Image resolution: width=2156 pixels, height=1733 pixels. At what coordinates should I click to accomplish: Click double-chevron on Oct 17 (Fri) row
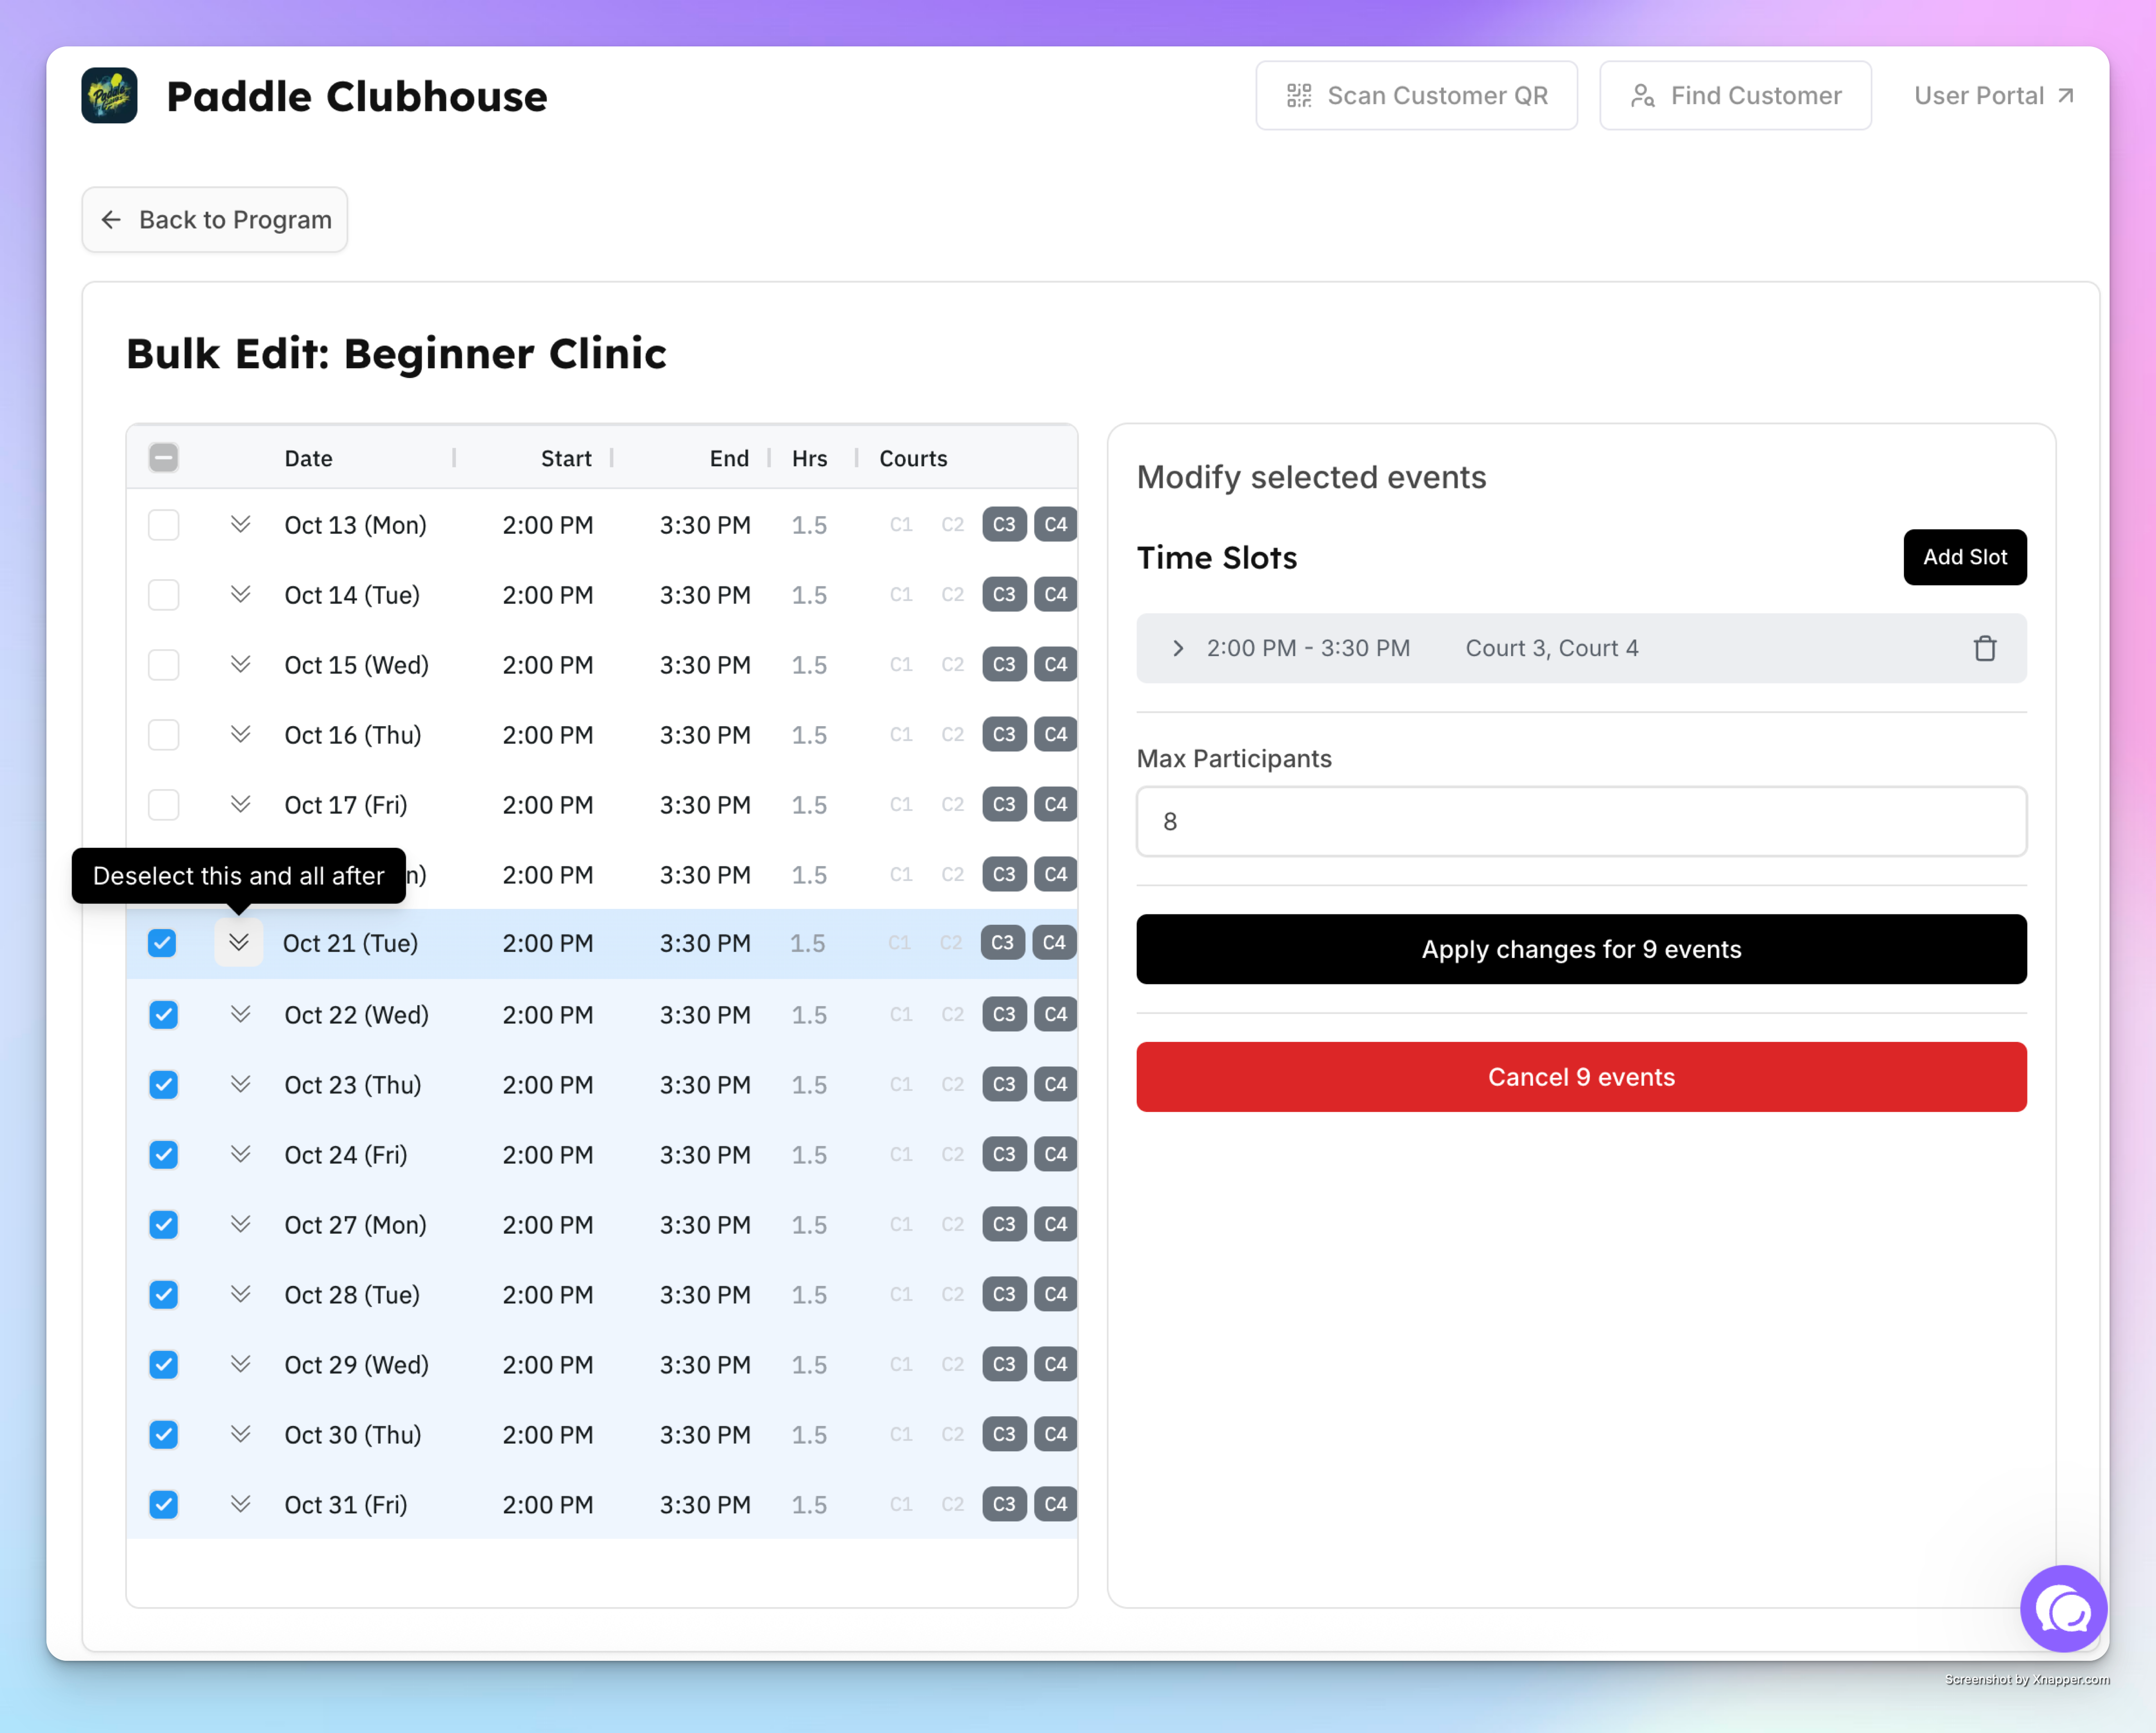[x=240, y=804]
